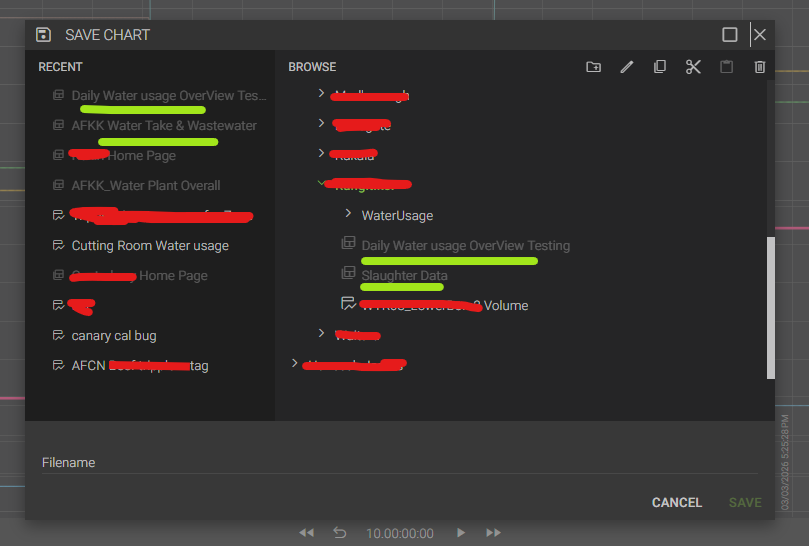Click the rename pencil icon
This screenshot has width=809, height=546.
click(x=626, y=67)
